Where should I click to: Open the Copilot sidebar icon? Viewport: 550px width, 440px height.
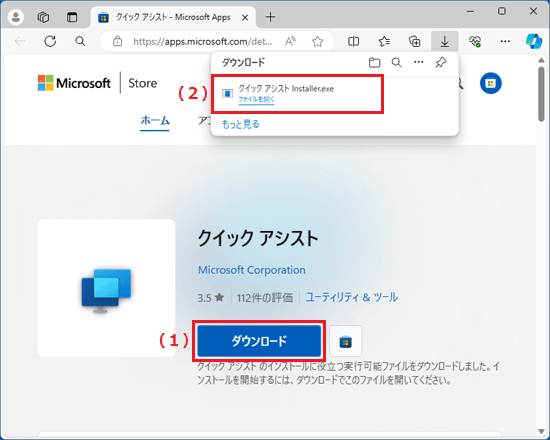click(x=534, y=41)
